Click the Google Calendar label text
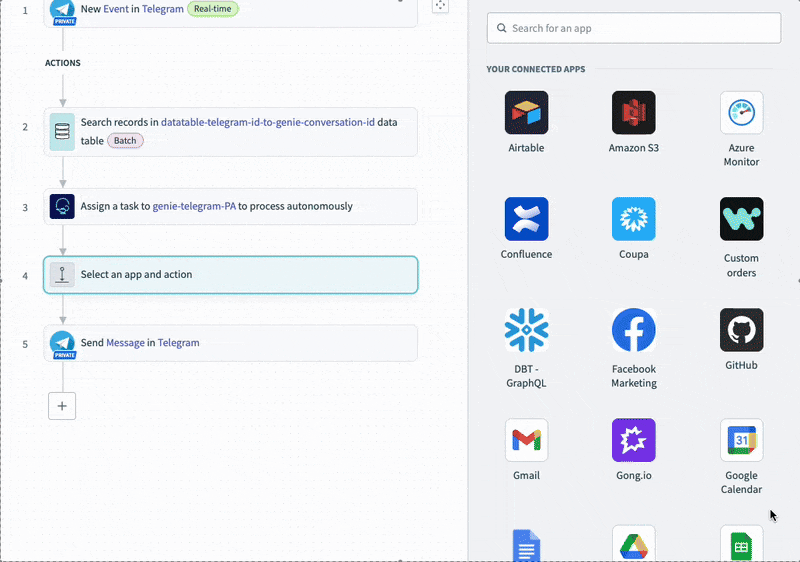This screenshot has height=562, width=800. [741, 482]
